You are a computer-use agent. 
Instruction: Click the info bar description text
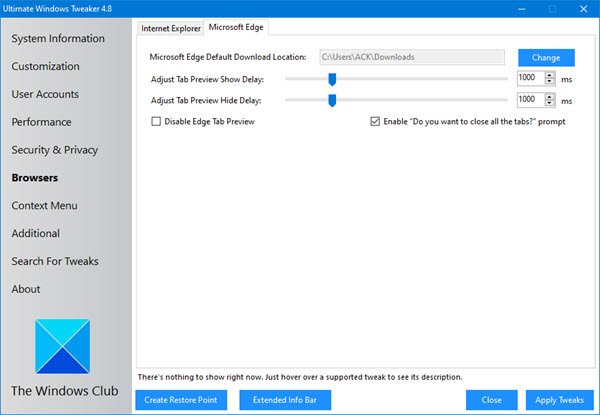(300, 377)
